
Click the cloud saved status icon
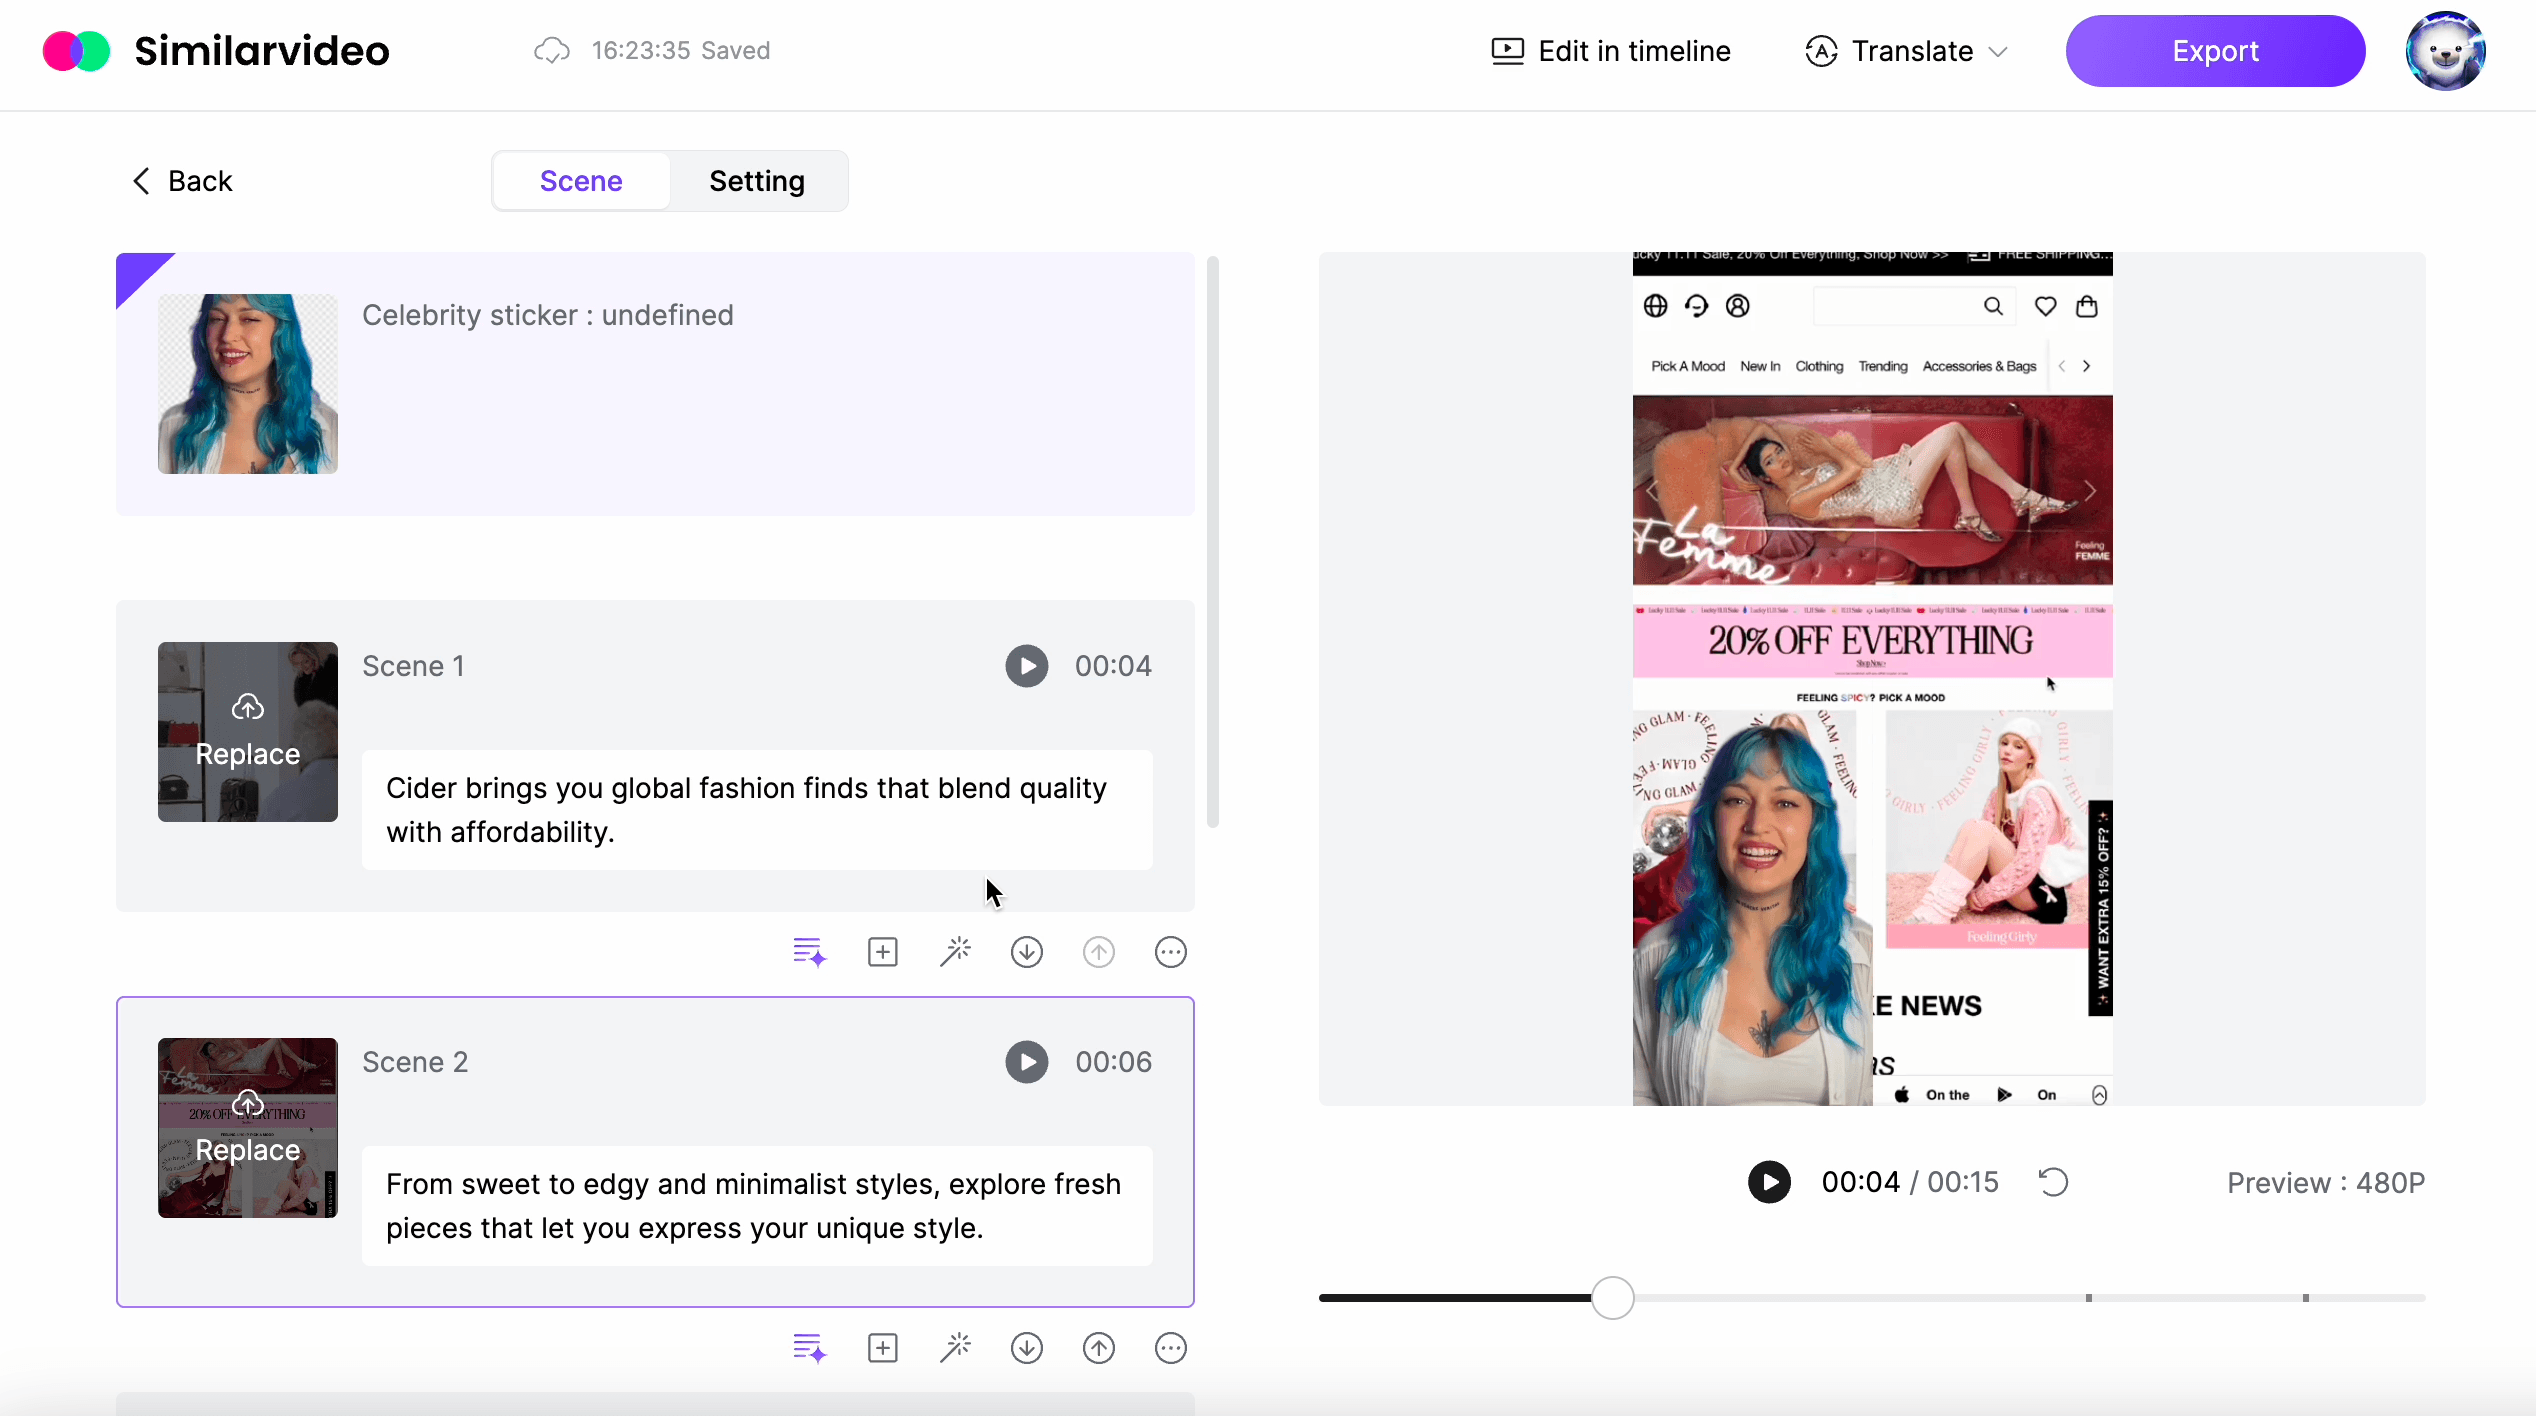[552, 51]
